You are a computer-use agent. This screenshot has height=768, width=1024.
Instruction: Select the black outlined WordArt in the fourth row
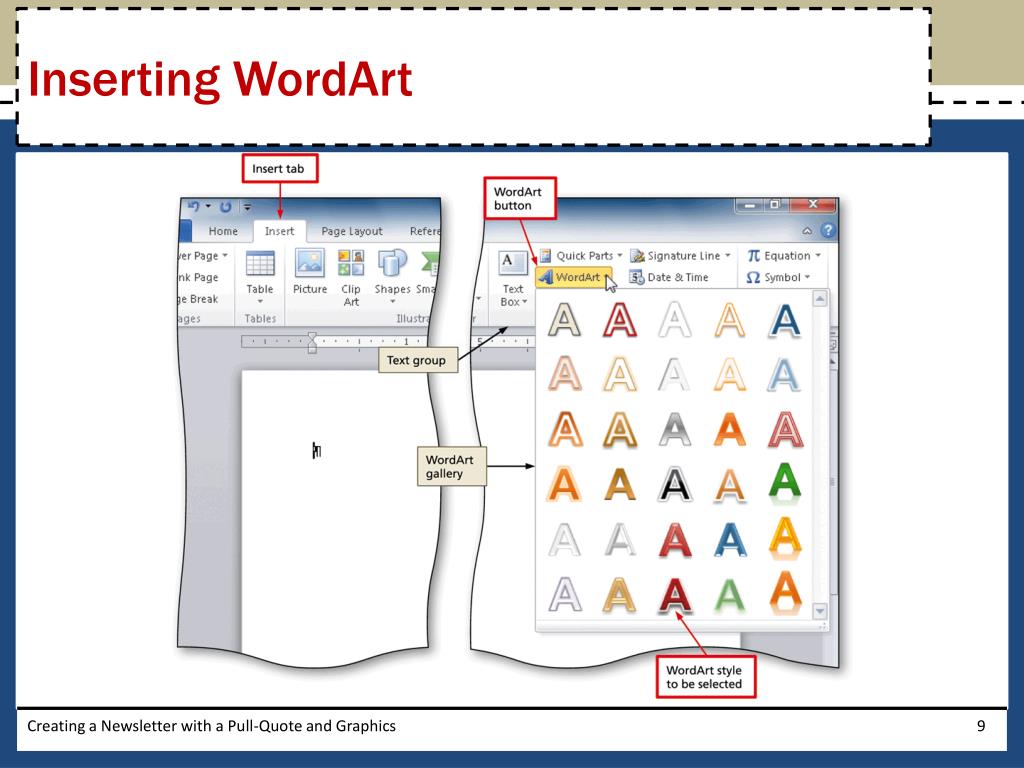[675, 485]
